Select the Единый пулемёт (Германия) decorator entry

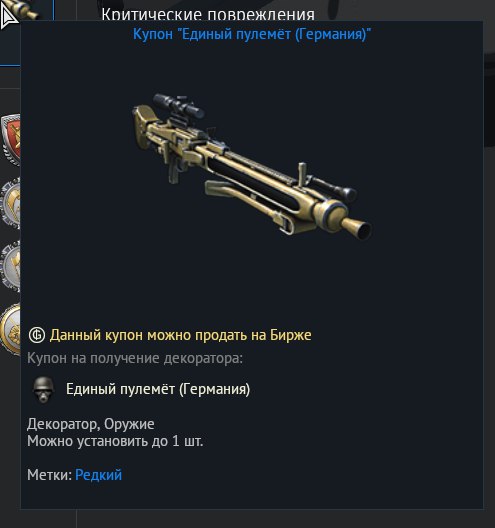158,389
